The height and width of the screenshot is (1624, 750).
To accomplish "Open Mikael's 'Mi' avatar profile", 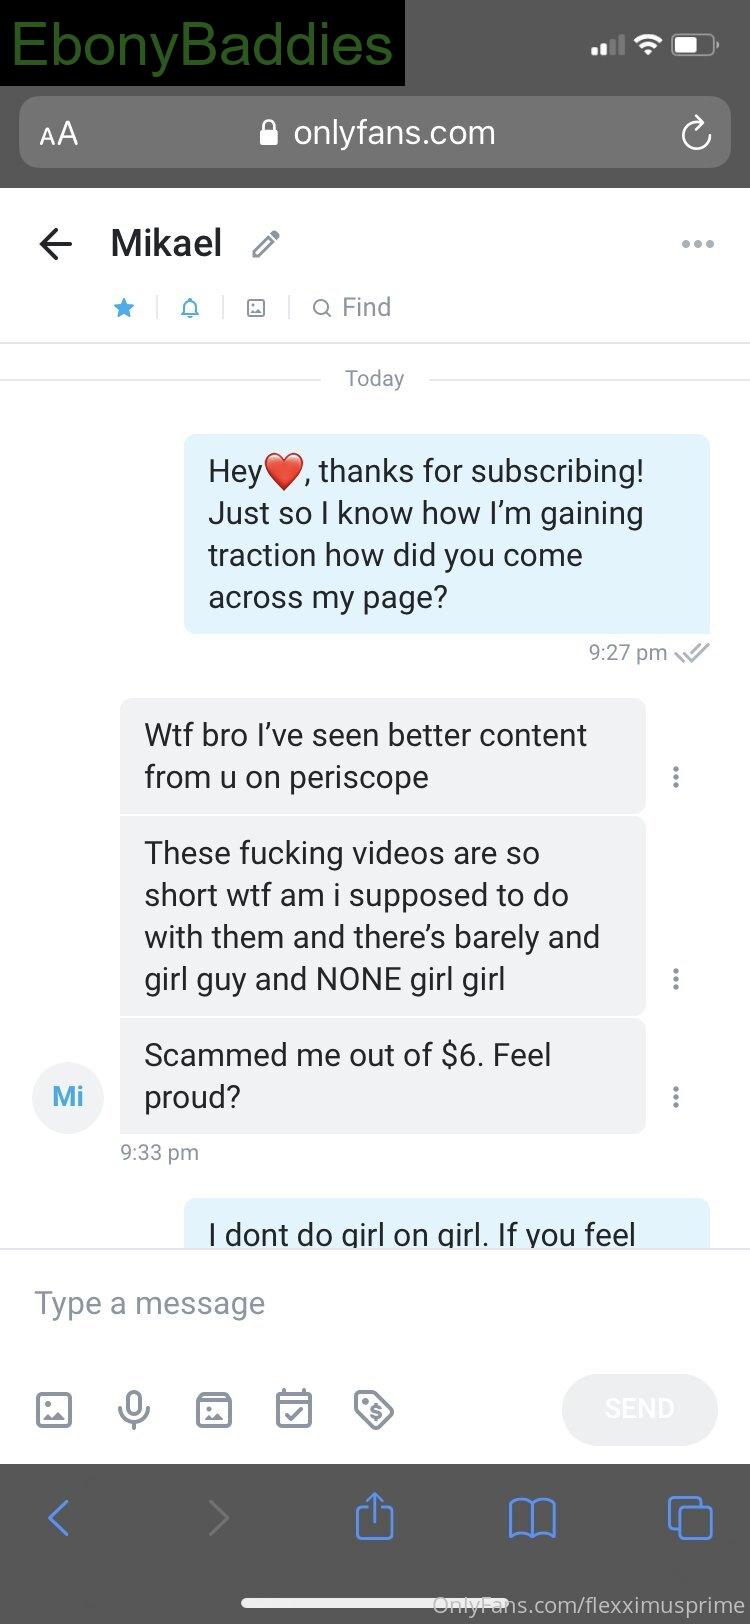I will (x=68, y=1097).
